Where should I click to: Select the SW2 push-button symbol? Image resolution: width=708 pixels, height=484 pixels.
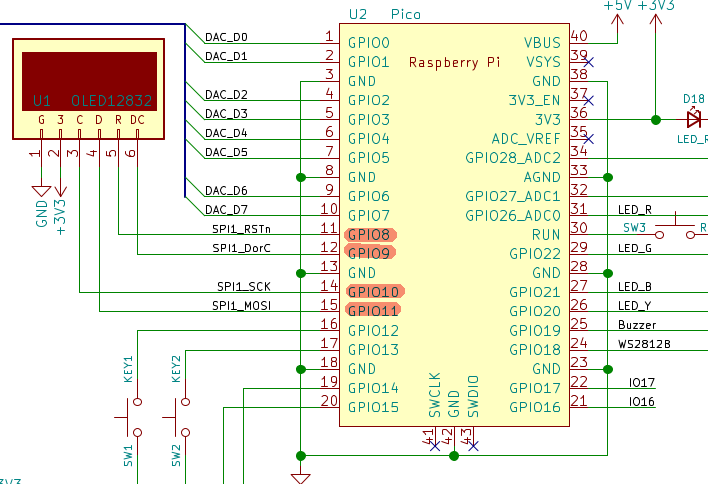[x=177, y=417]
